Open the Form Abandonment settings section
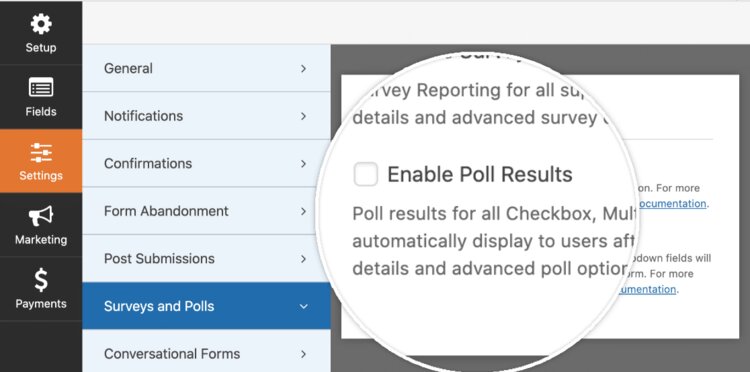This screenshot has height=372, width=750. 206,211
